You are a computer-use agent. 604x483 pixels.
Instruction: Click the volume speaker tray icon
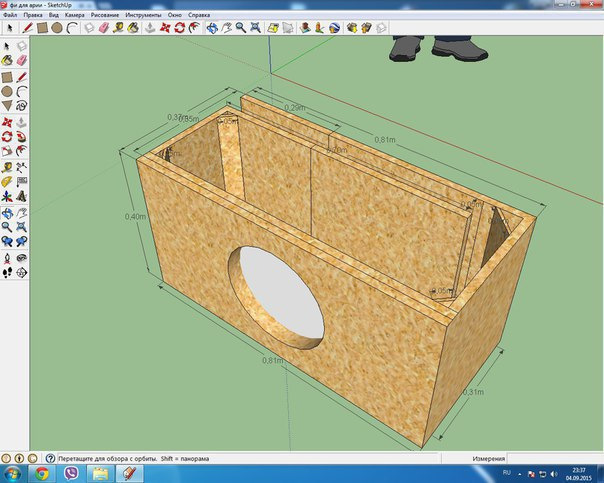[554, 474]
